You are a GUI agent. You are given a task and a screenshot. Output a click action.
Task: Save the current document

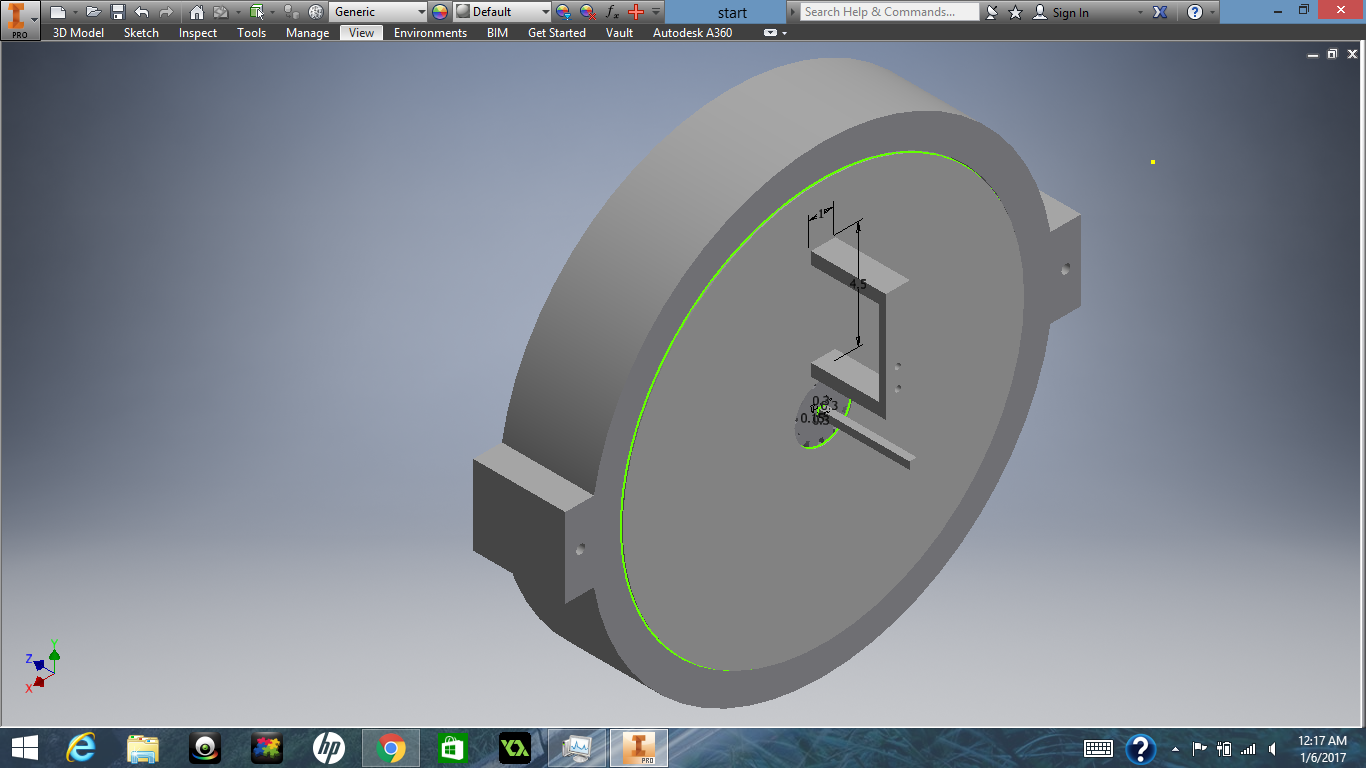118,12
